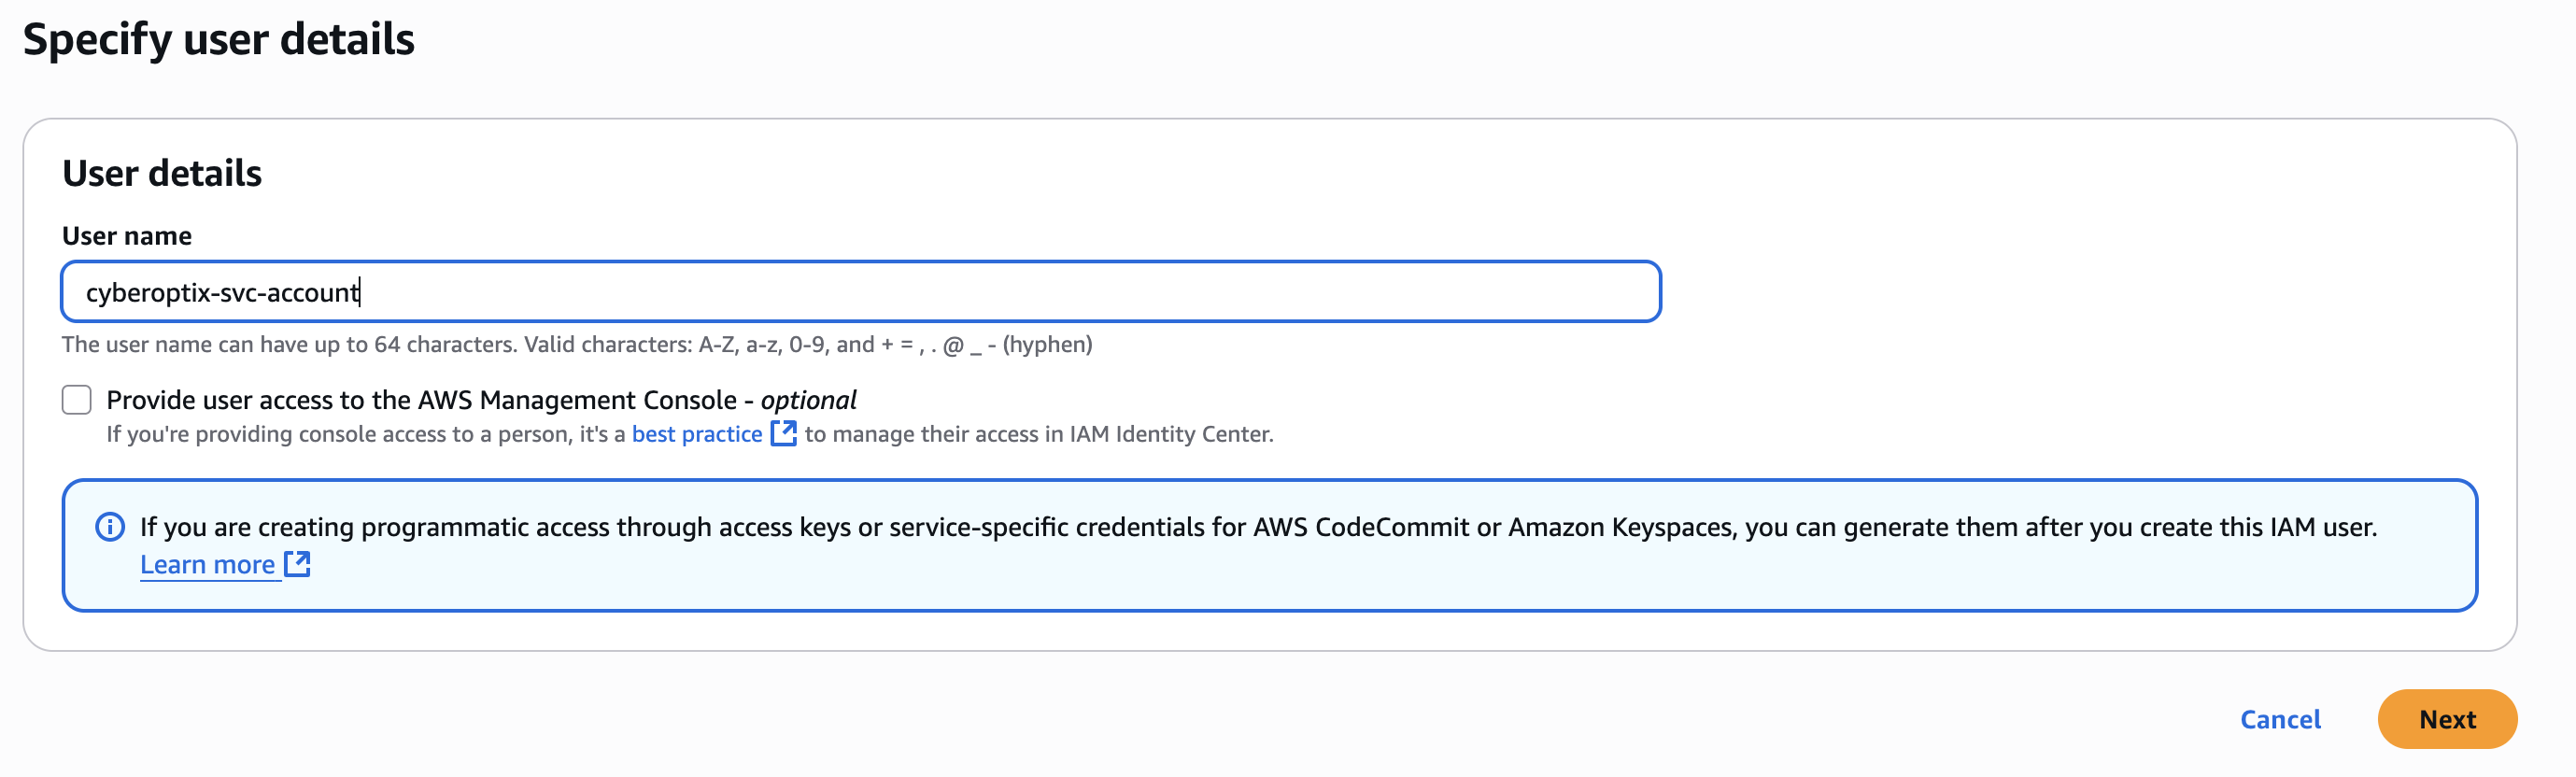The height and width of the screenshot is (777, 2576).
Task: Click the User details section heading
Action: click(x=162, y=173)
